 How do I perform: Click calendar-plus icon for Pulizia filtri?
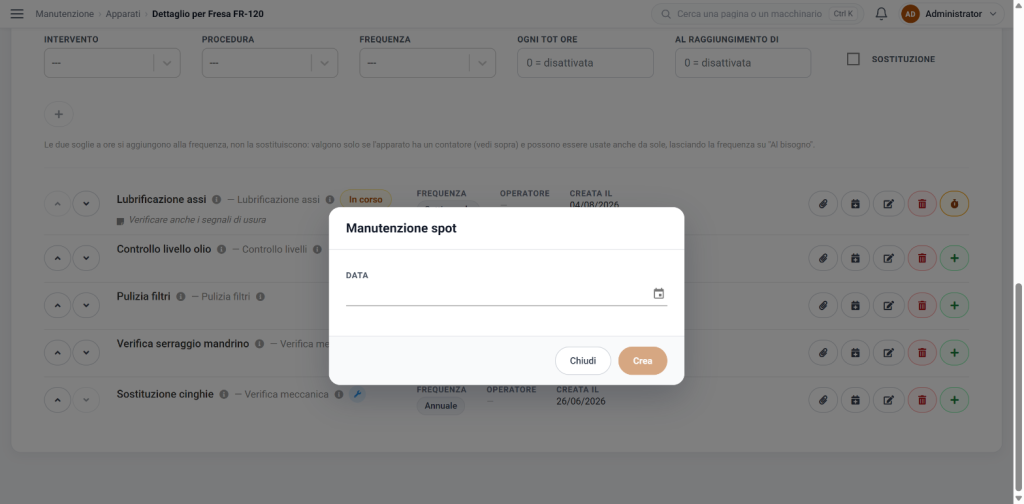856,305
